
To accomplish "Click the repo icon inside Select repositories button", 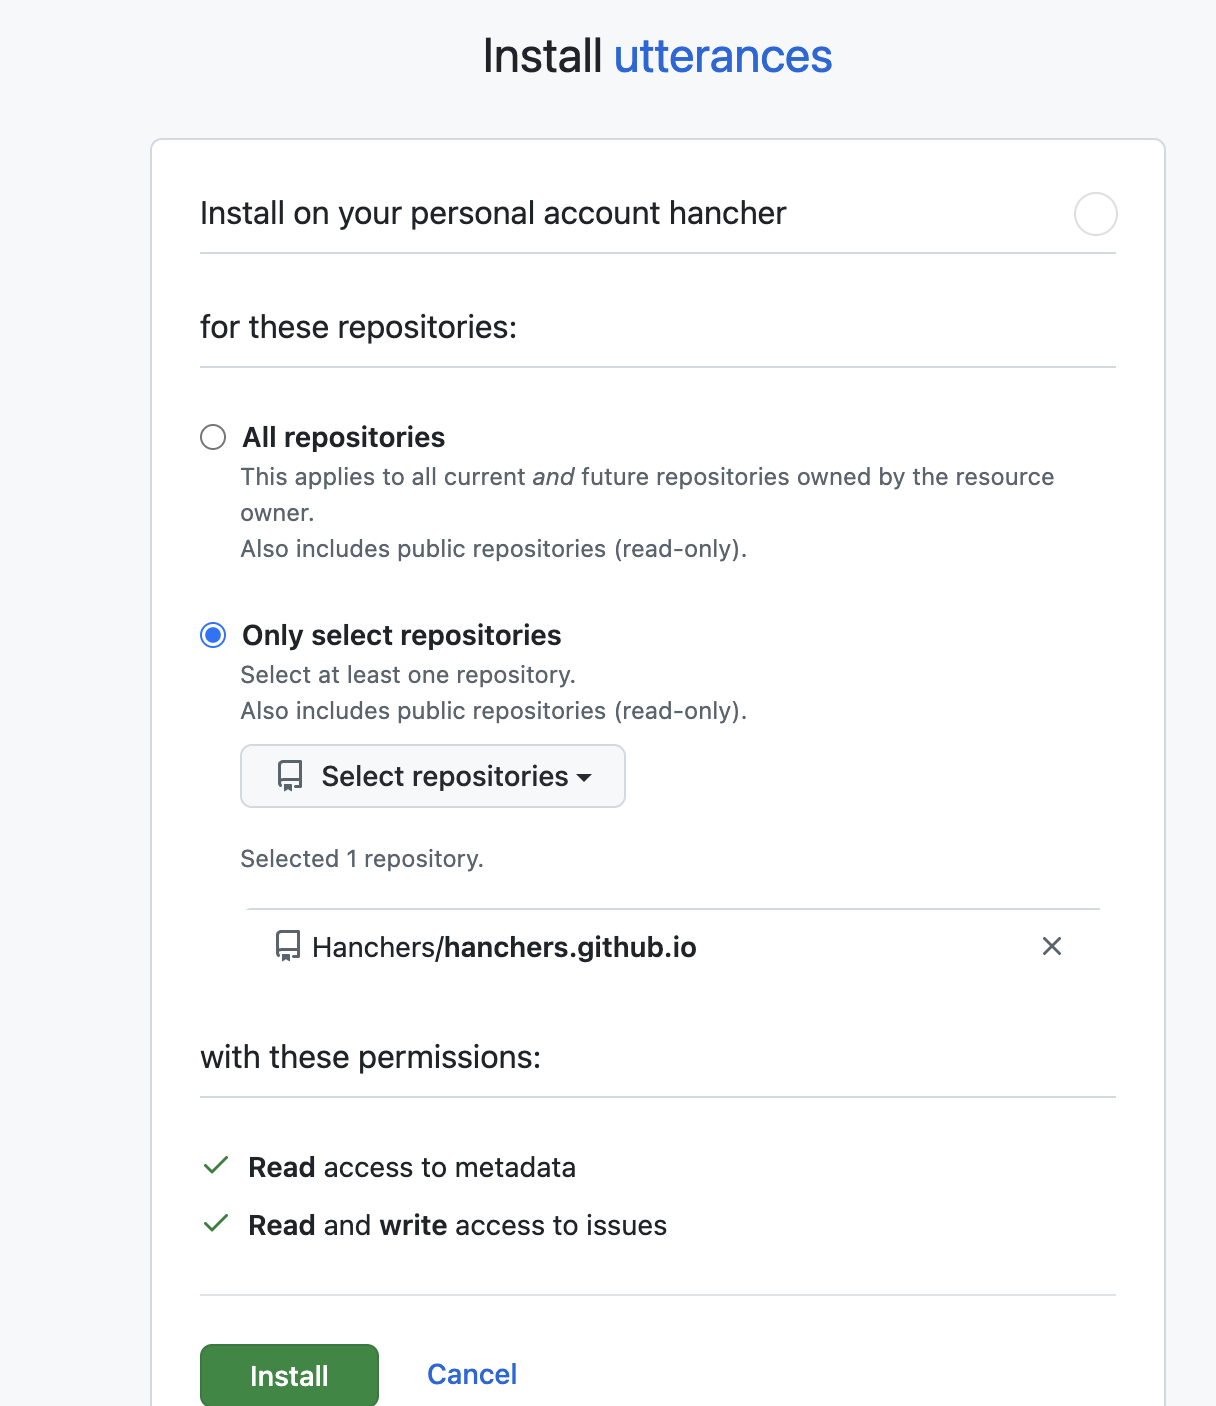I will (290, 776).
